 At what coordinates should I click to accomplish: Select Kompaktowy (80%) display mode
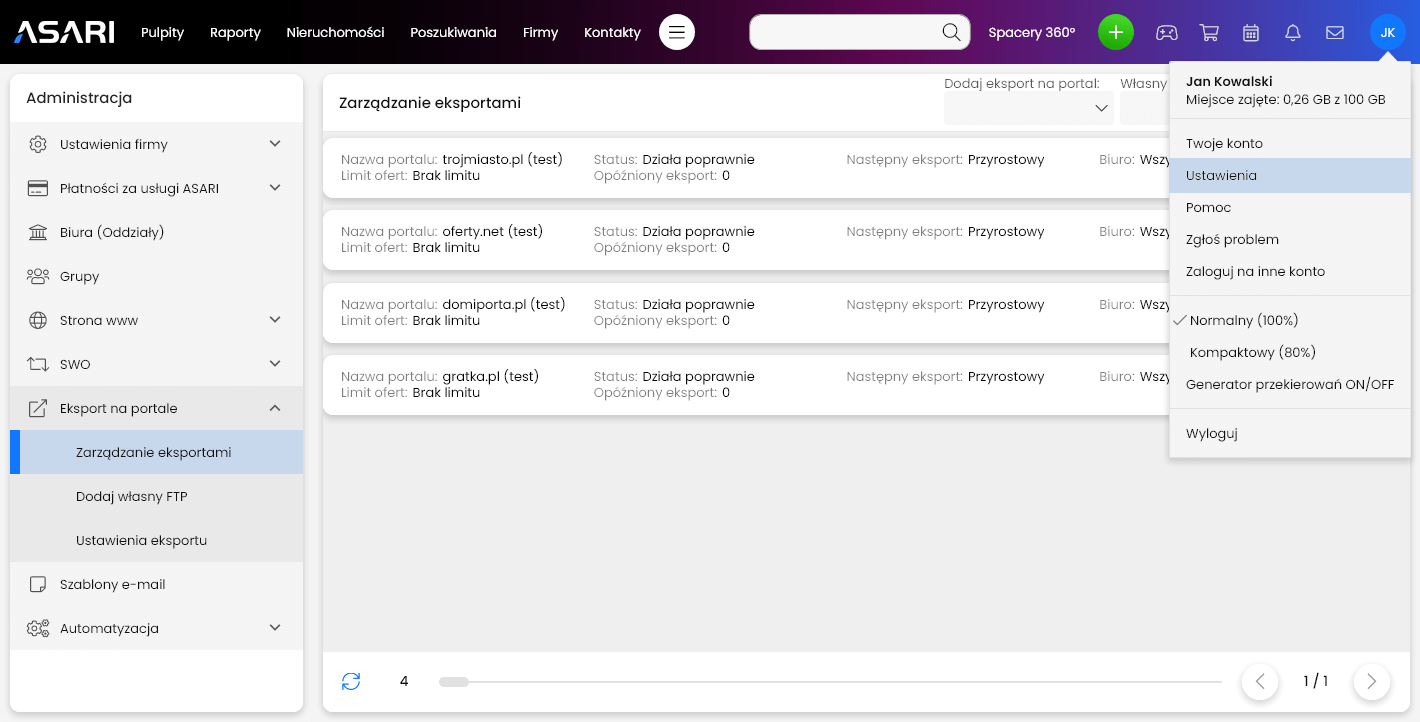point(1252,352)
